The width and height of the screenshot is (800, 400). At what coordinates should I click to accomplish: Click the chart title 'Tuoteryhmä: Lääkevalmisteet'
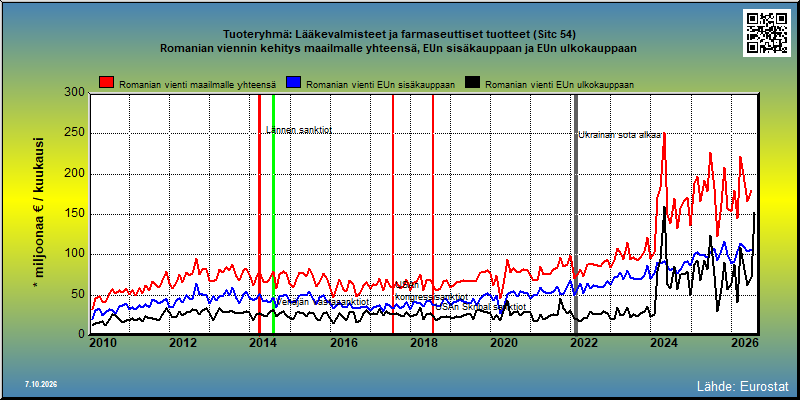point(399,35)
